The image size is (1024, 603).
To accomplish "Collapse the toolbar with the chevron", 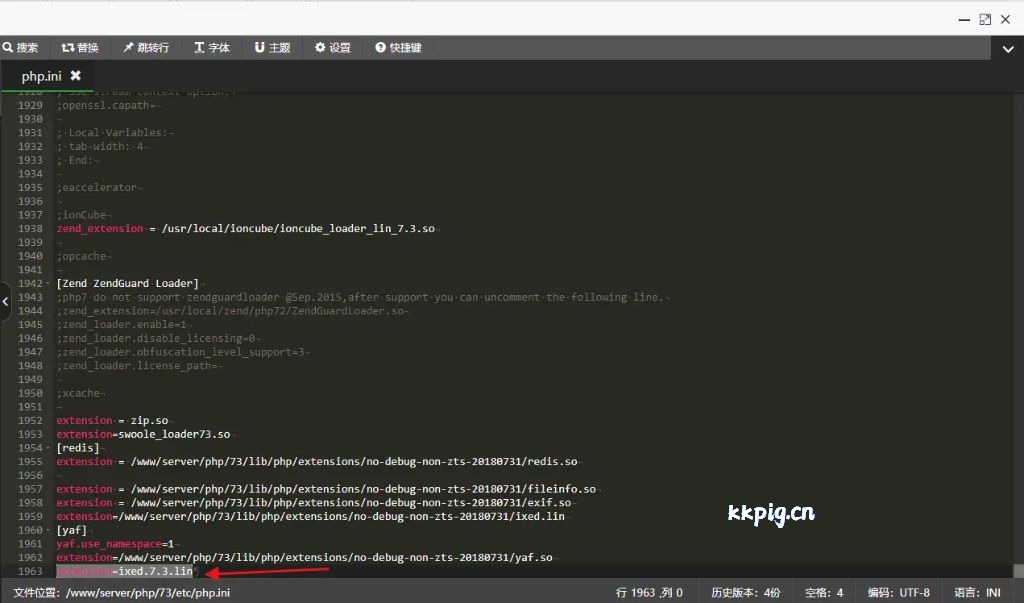I will pos(1008,49).
